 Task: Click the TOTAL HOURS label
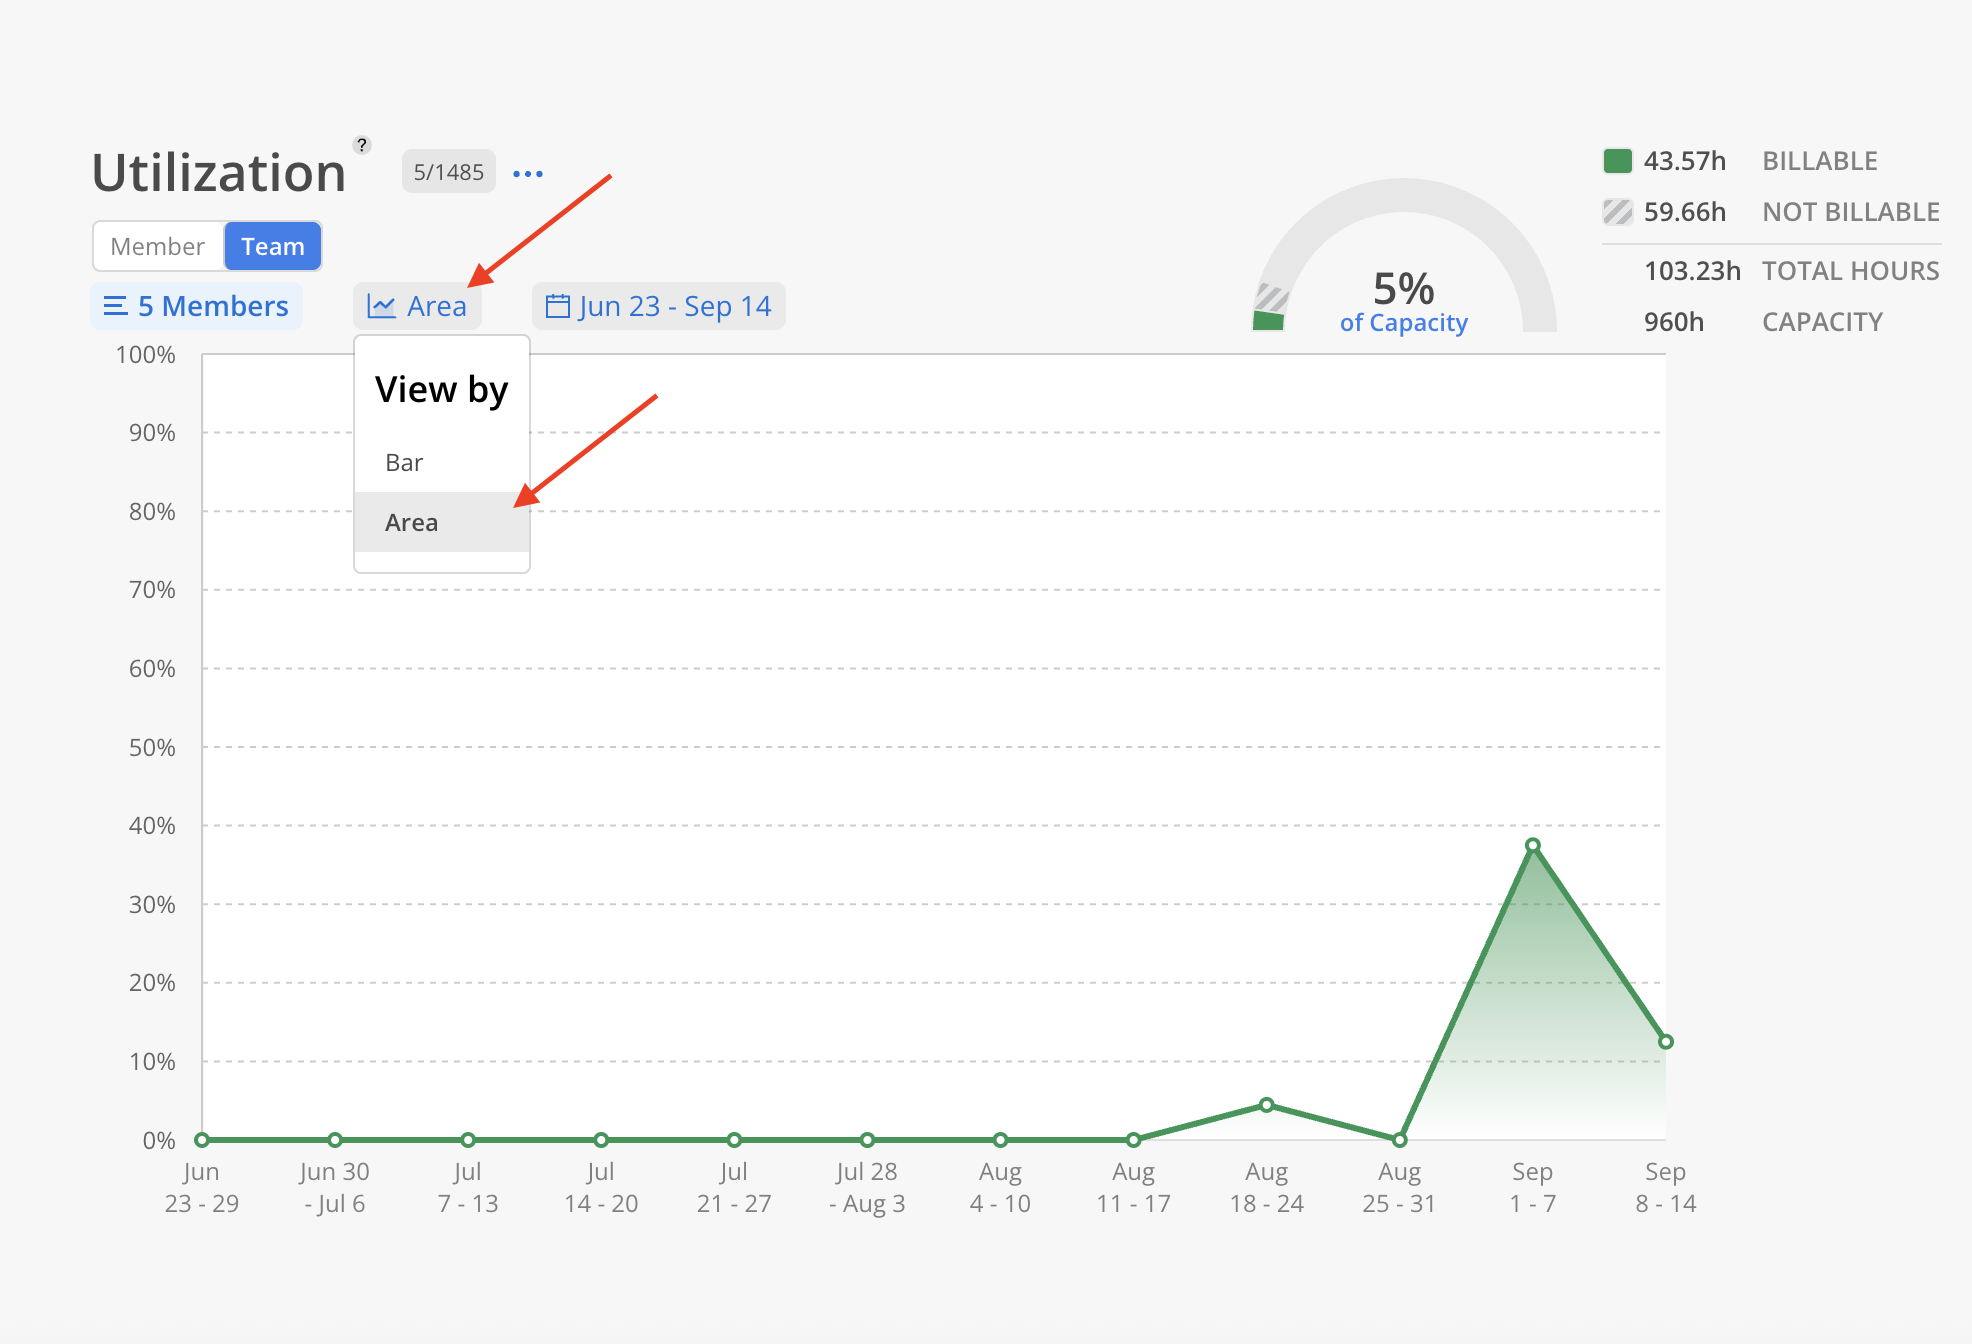coord(1851,271)
